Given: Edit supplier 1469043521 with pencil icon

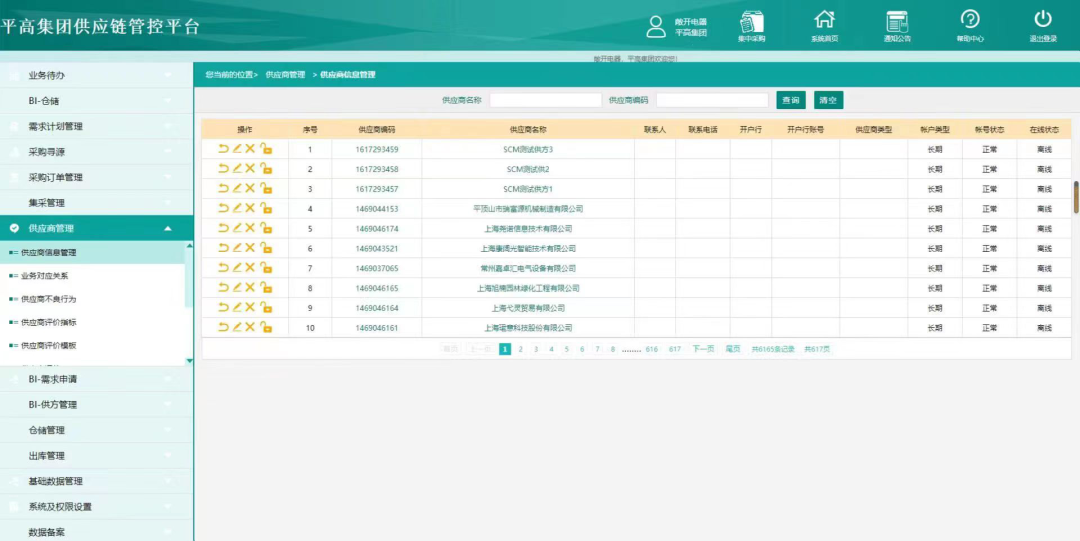Looking at the screenshot, I should pyautogui.click(x=237, y=248).
